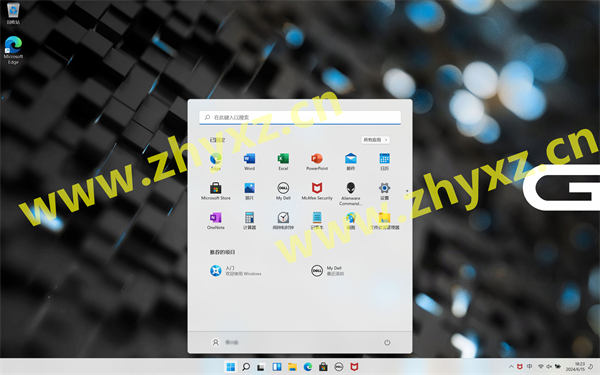The width and height of the screenshot is (600, 375).
Task: Expand the All apps list
Action: pyautogui.click(x=375, y=140)
